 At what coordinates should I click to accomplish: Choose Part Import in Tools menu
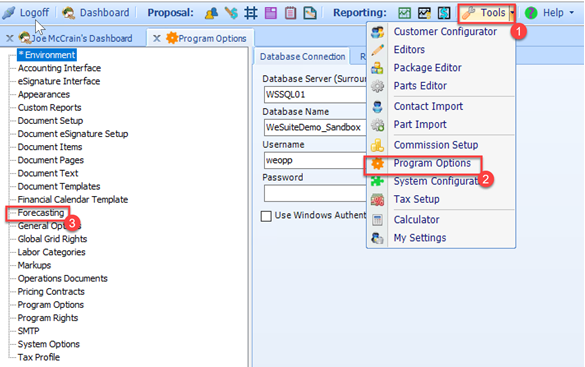click(420, 125)
